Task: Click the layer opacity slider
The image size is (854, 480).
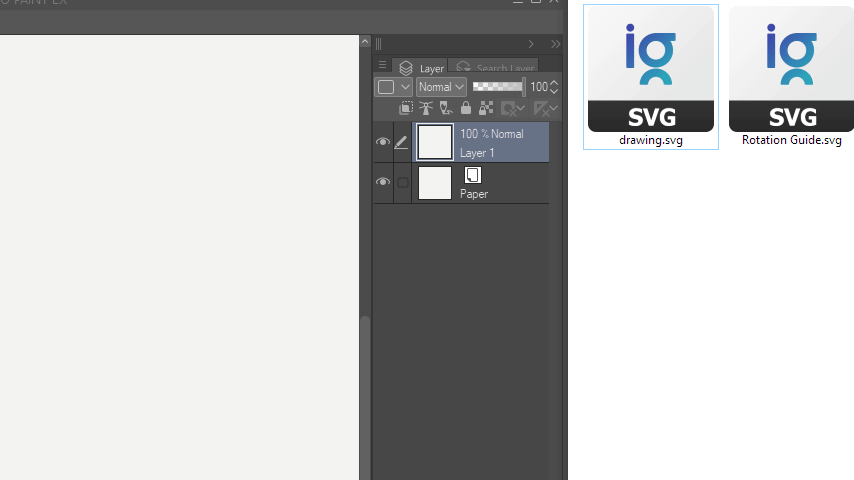Action: click(498, 87)
